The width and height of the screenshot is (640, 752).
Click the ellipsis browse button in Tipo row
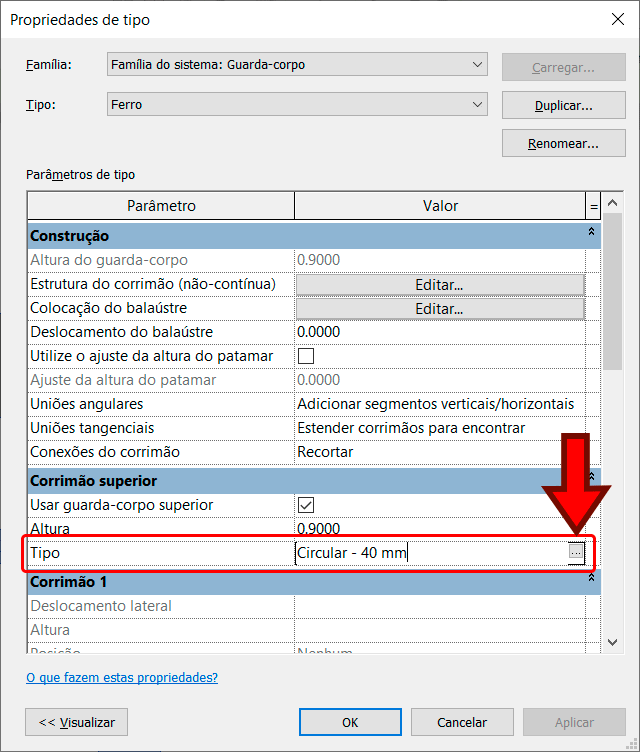tap(575, 553)
